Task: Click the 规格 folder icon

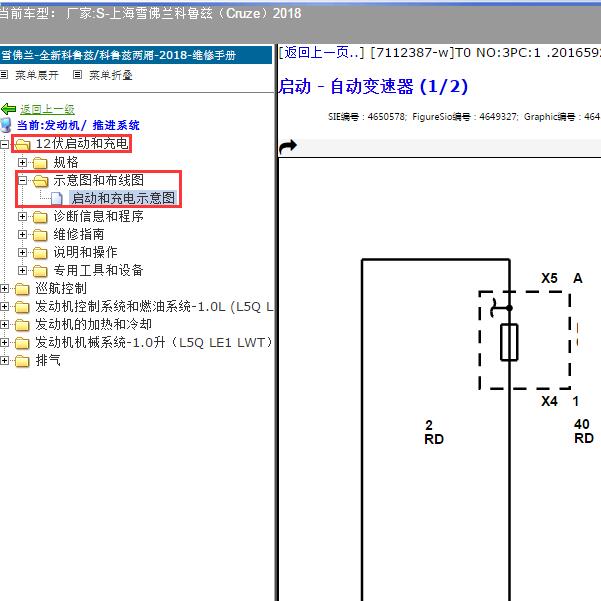Action: click(x=40, y=163)
